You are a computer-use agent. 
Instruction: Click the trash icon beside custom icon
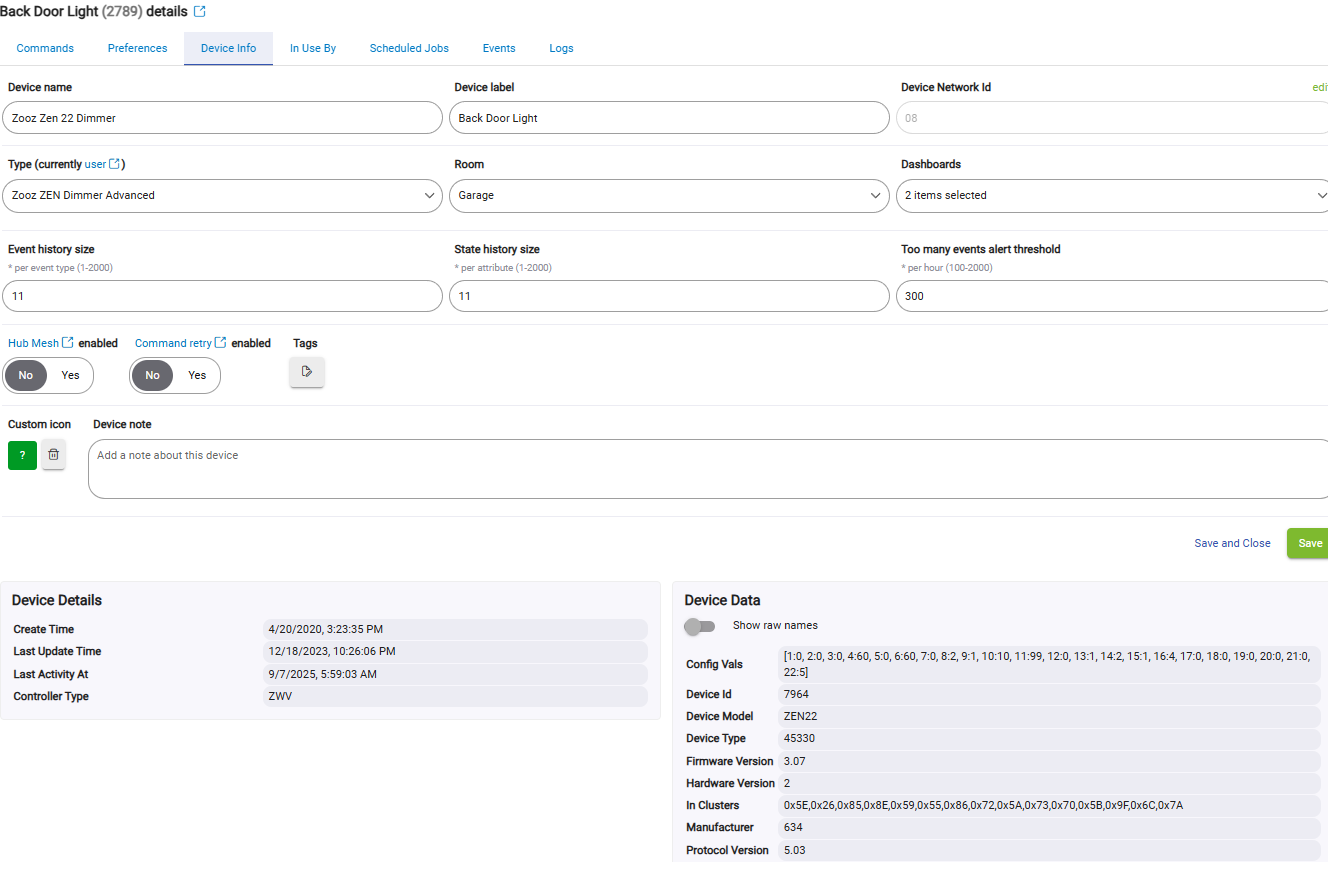[x=54, y=455]
